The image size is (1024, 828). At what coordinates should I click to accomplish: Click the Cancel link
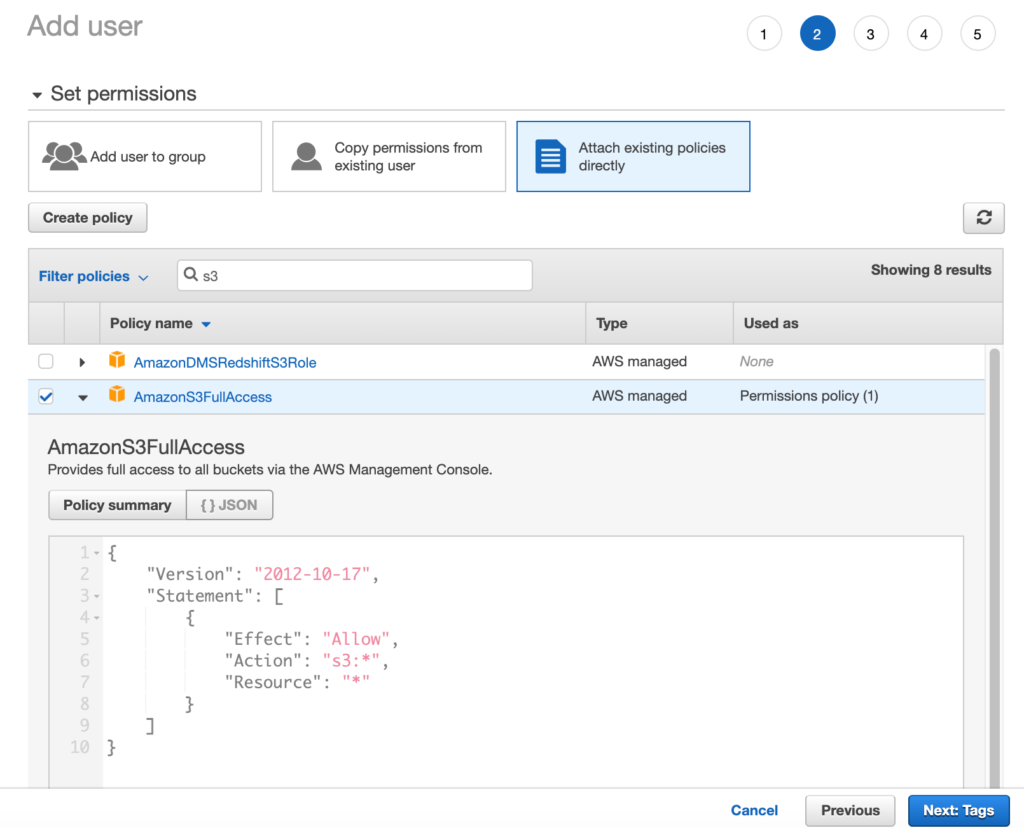tap(754, 810)
